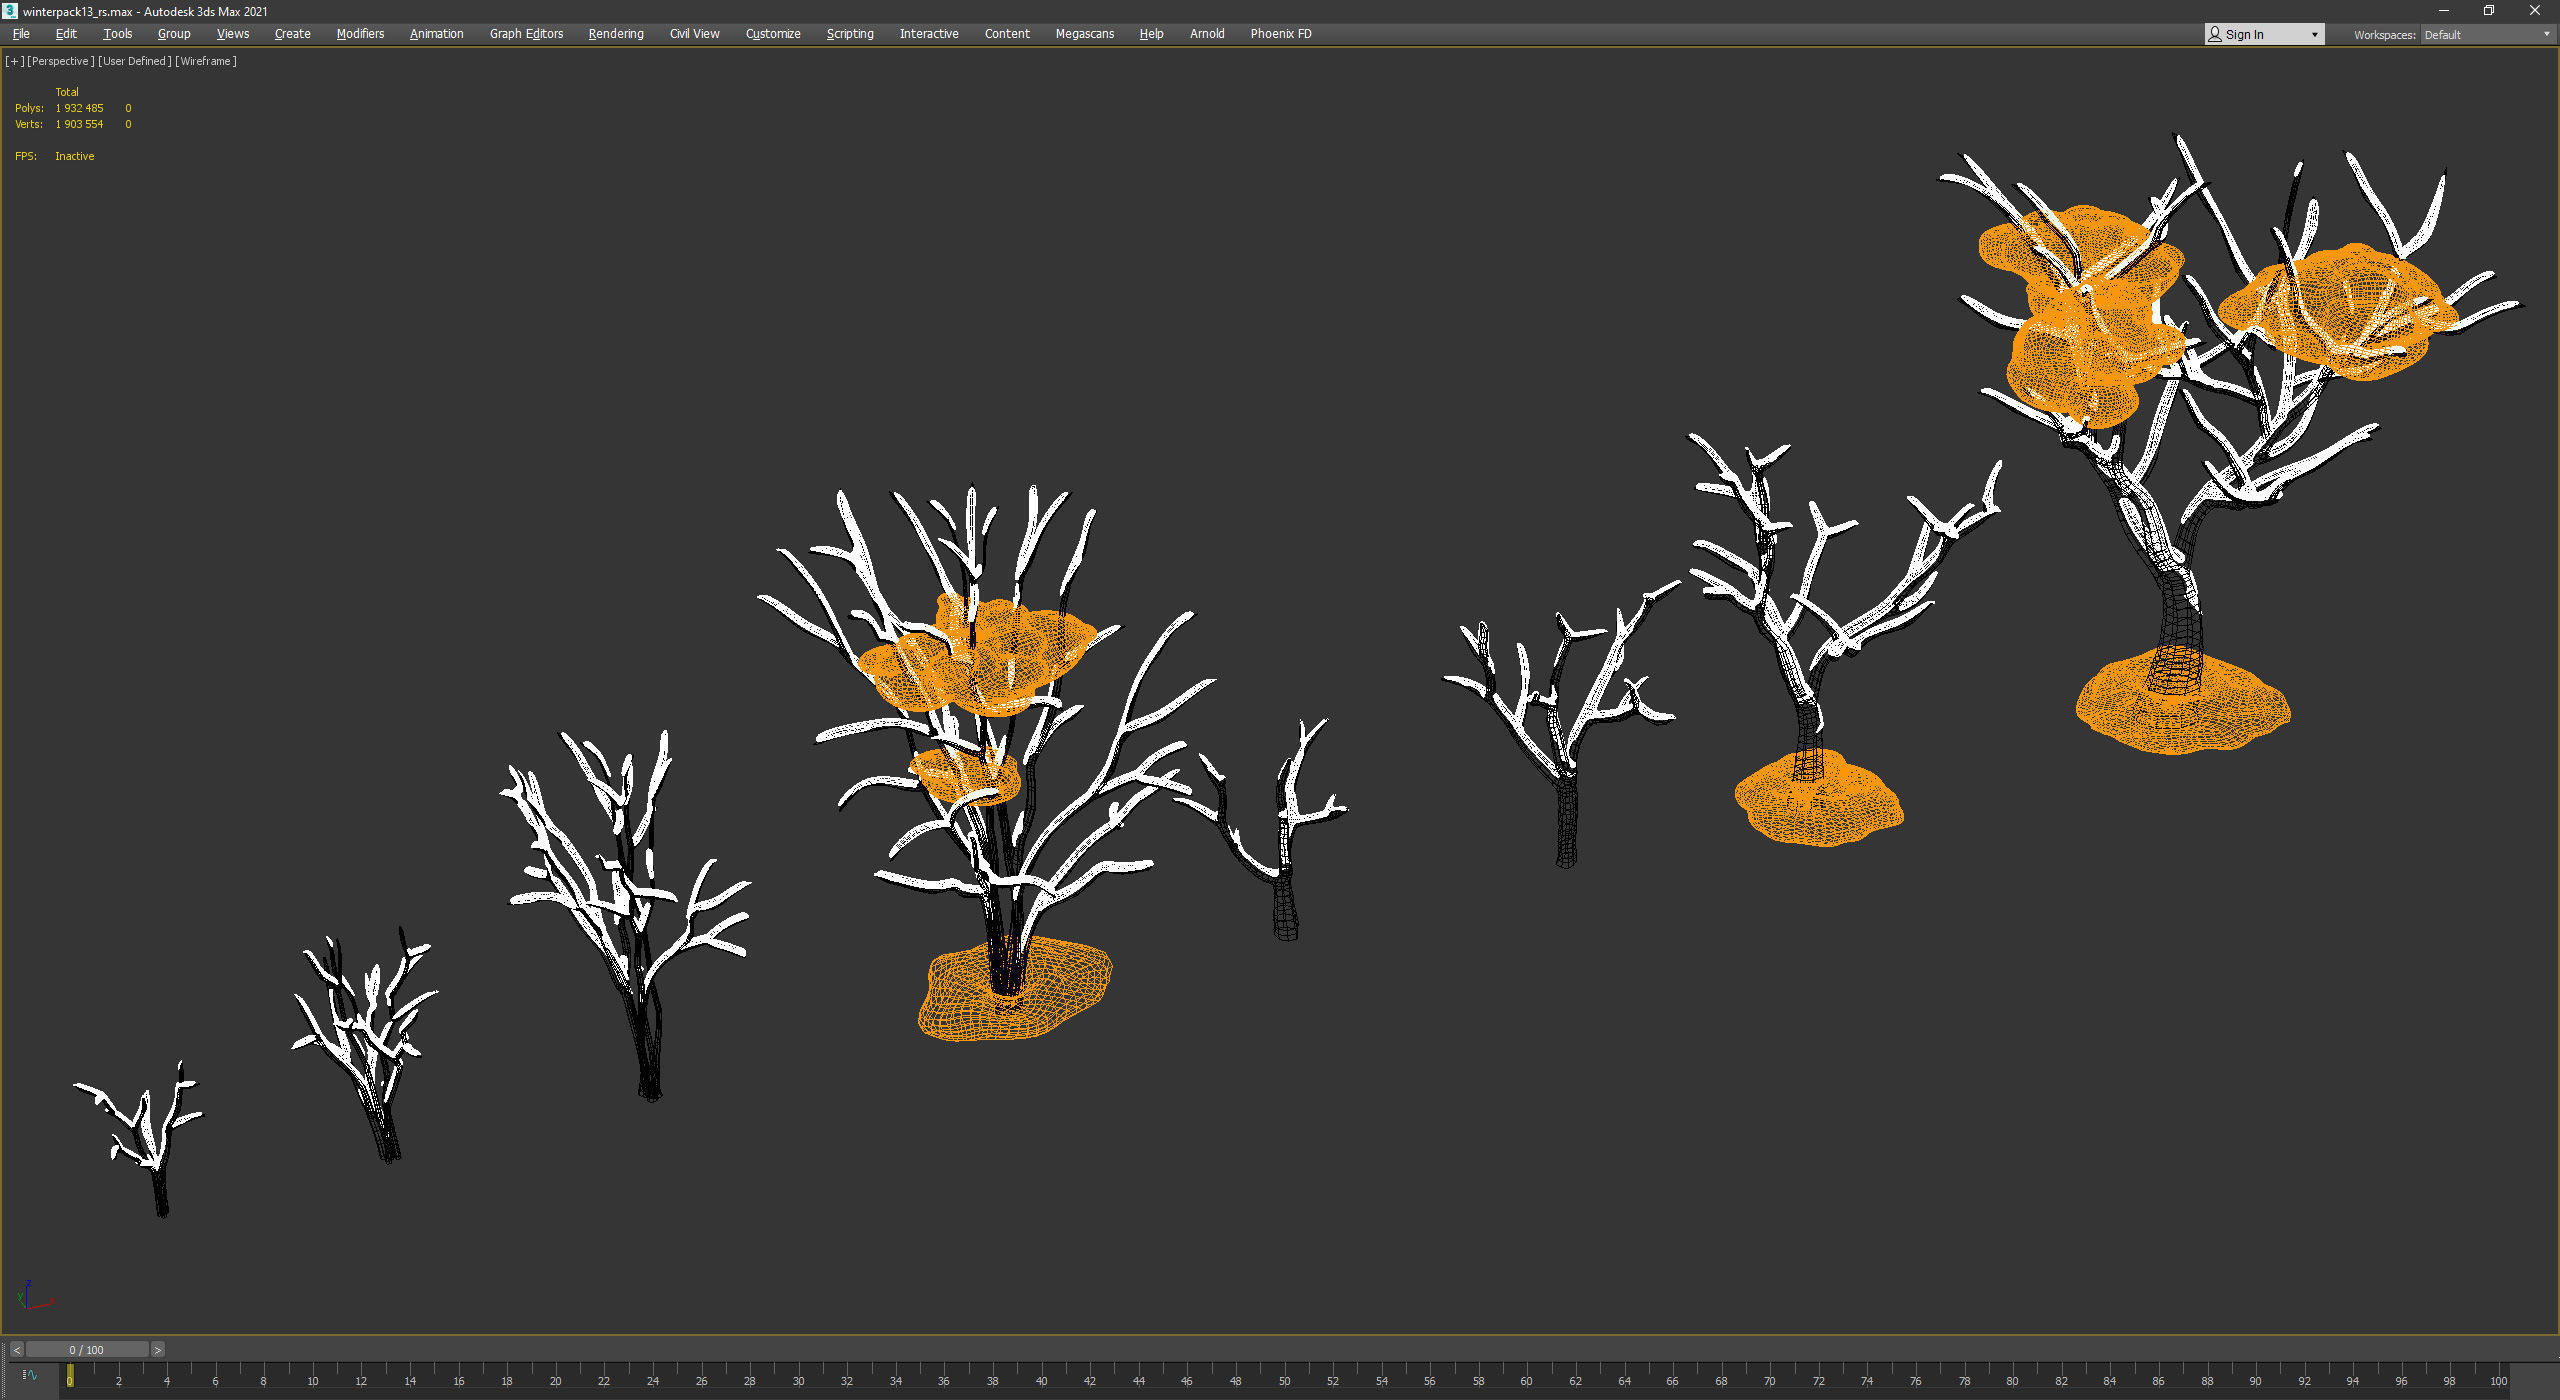
Task: Open the Graph Editors menu
Action: (527, 34)
